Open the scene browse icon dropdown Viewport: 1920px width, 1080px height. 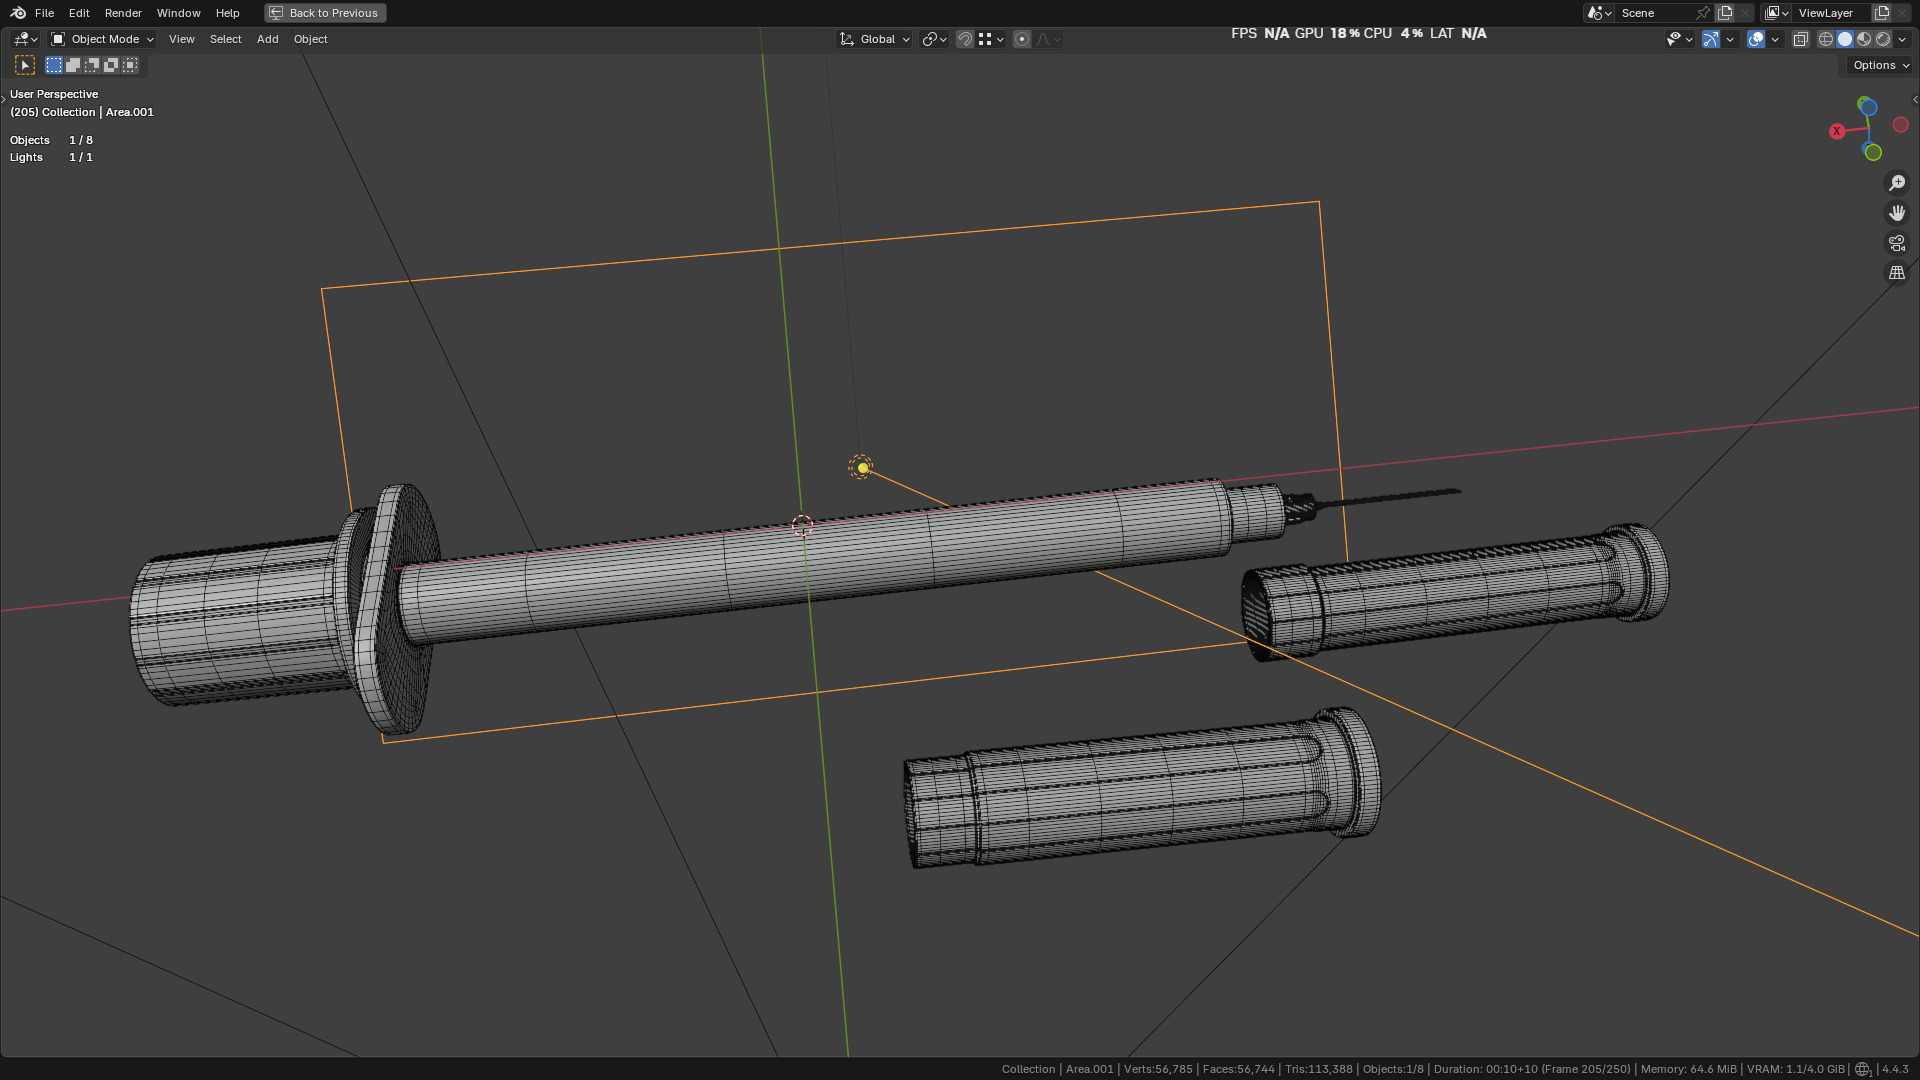point(1598,13)
